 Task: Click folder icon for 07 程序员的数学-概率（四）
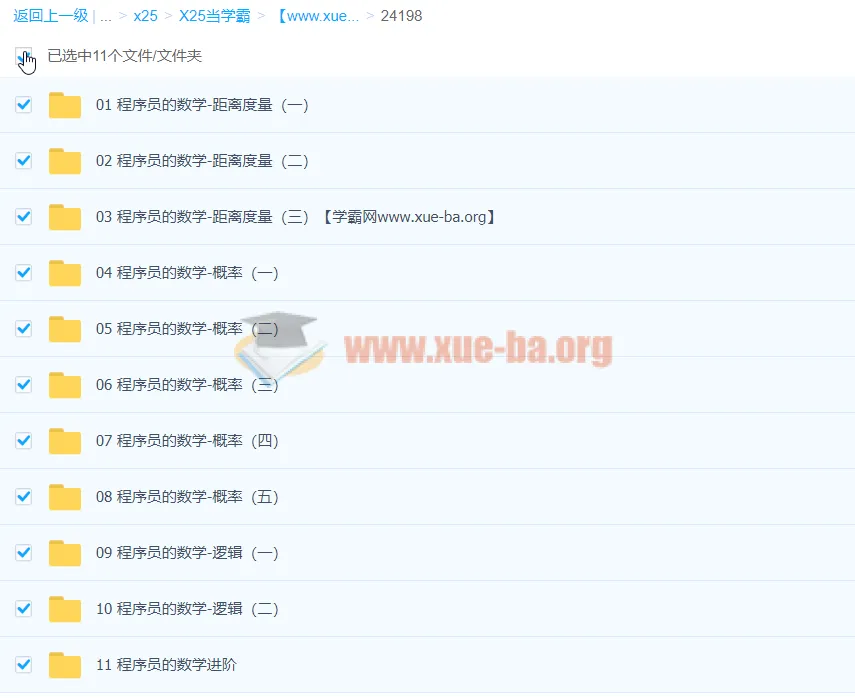(65, 441)
